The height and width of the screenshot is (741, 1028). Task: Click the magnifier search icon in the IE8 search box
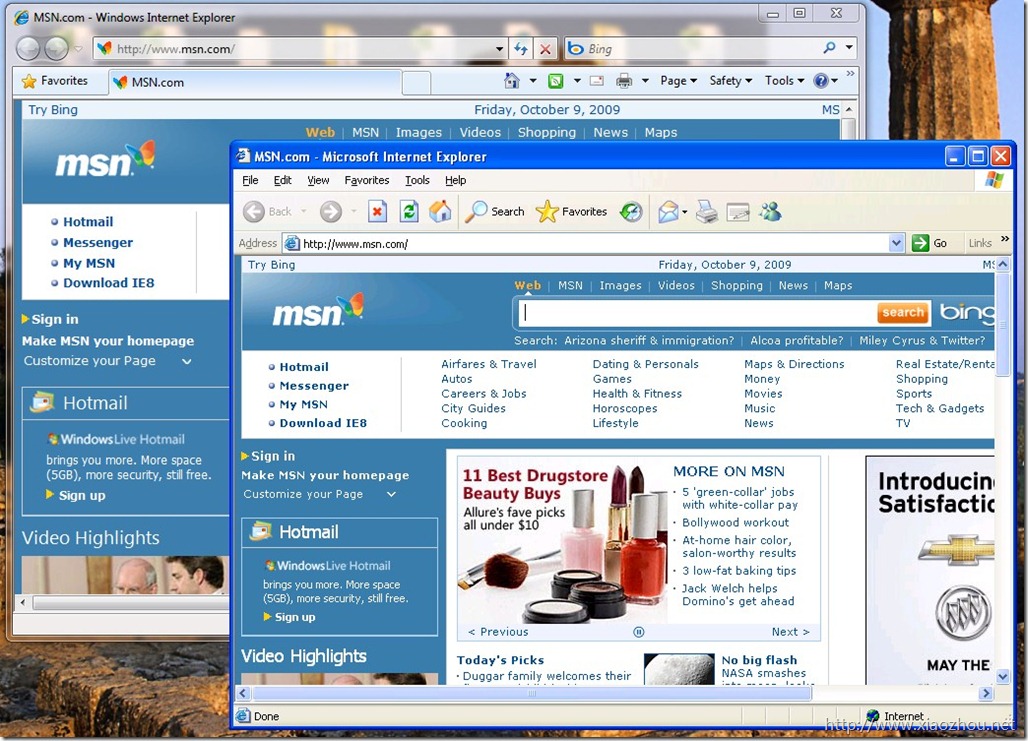click(x=829, y=48)
